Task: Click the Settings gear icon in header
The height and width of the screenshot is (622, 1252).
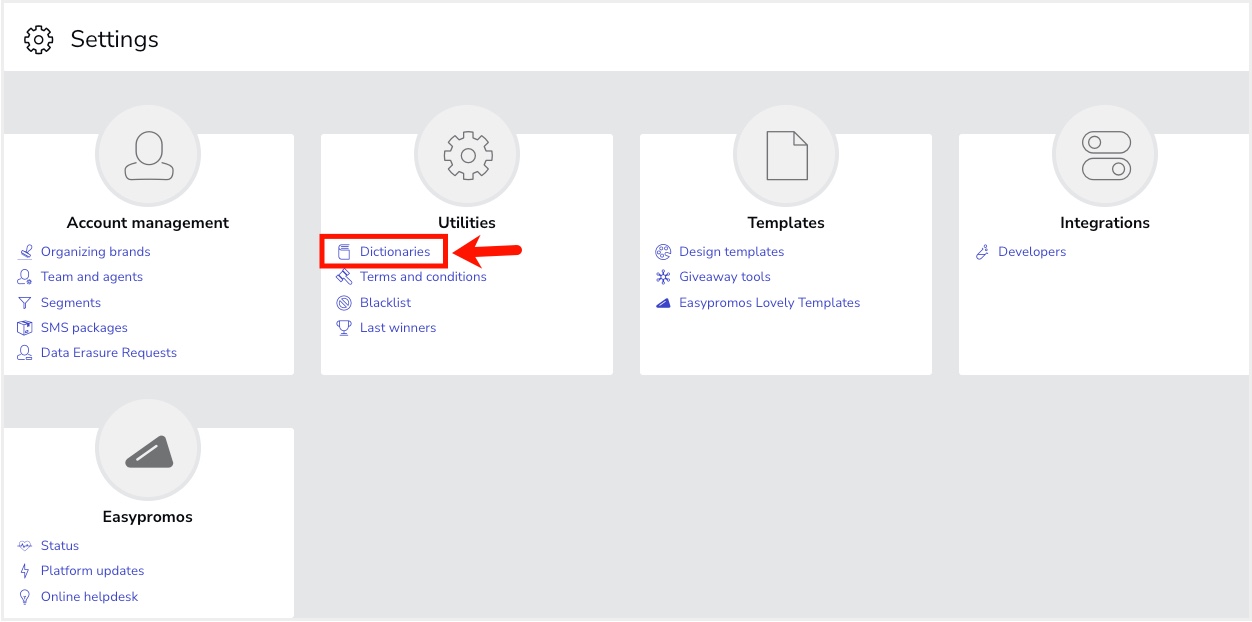Action: (39, 39)
